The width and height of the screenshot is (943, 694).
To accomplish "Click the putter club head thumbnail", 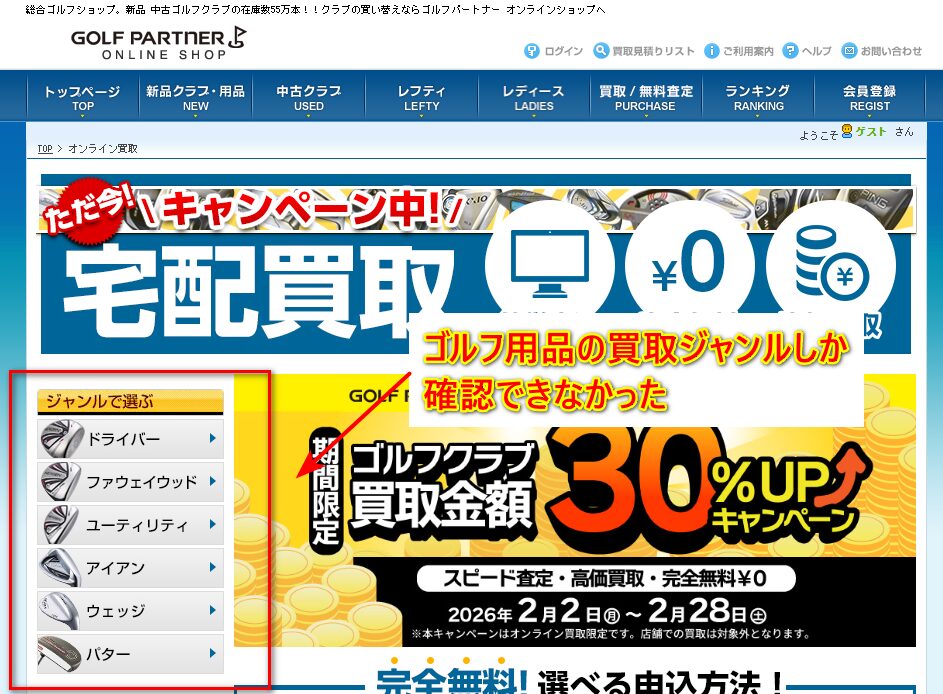I will 61,654.
